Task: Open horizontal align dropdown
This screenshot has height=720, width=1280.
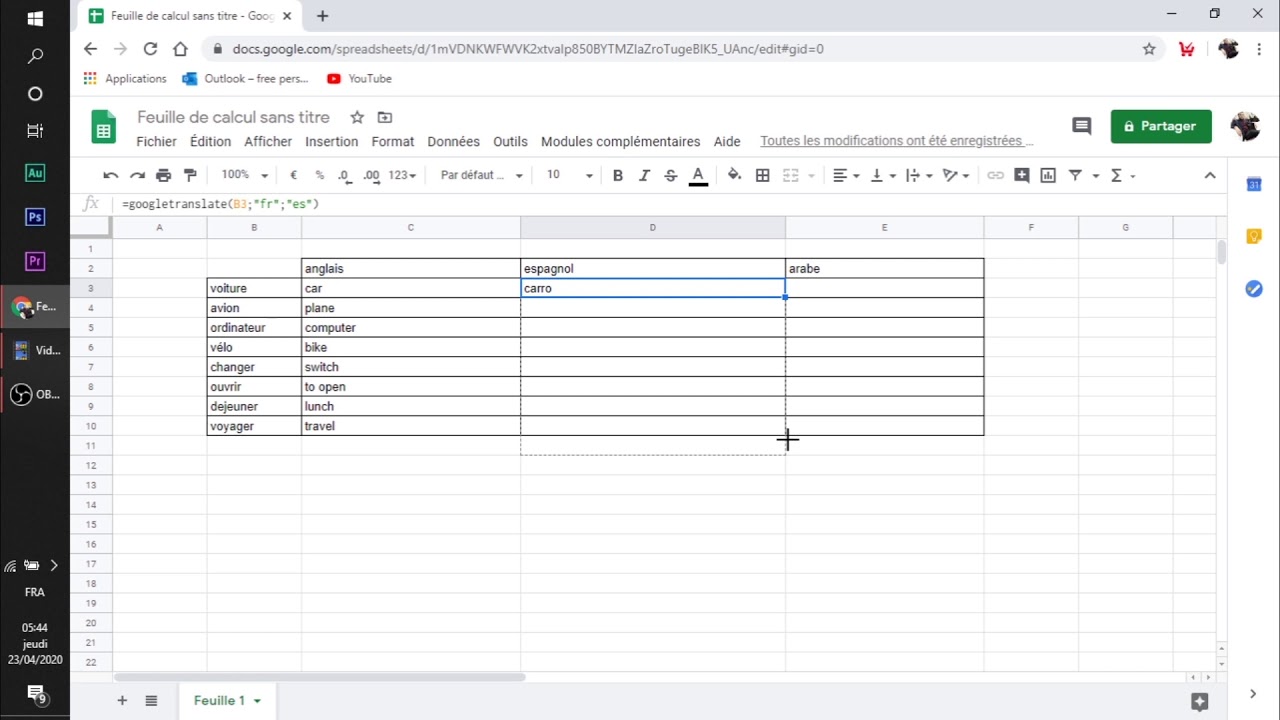Action: tap(846, 175)
